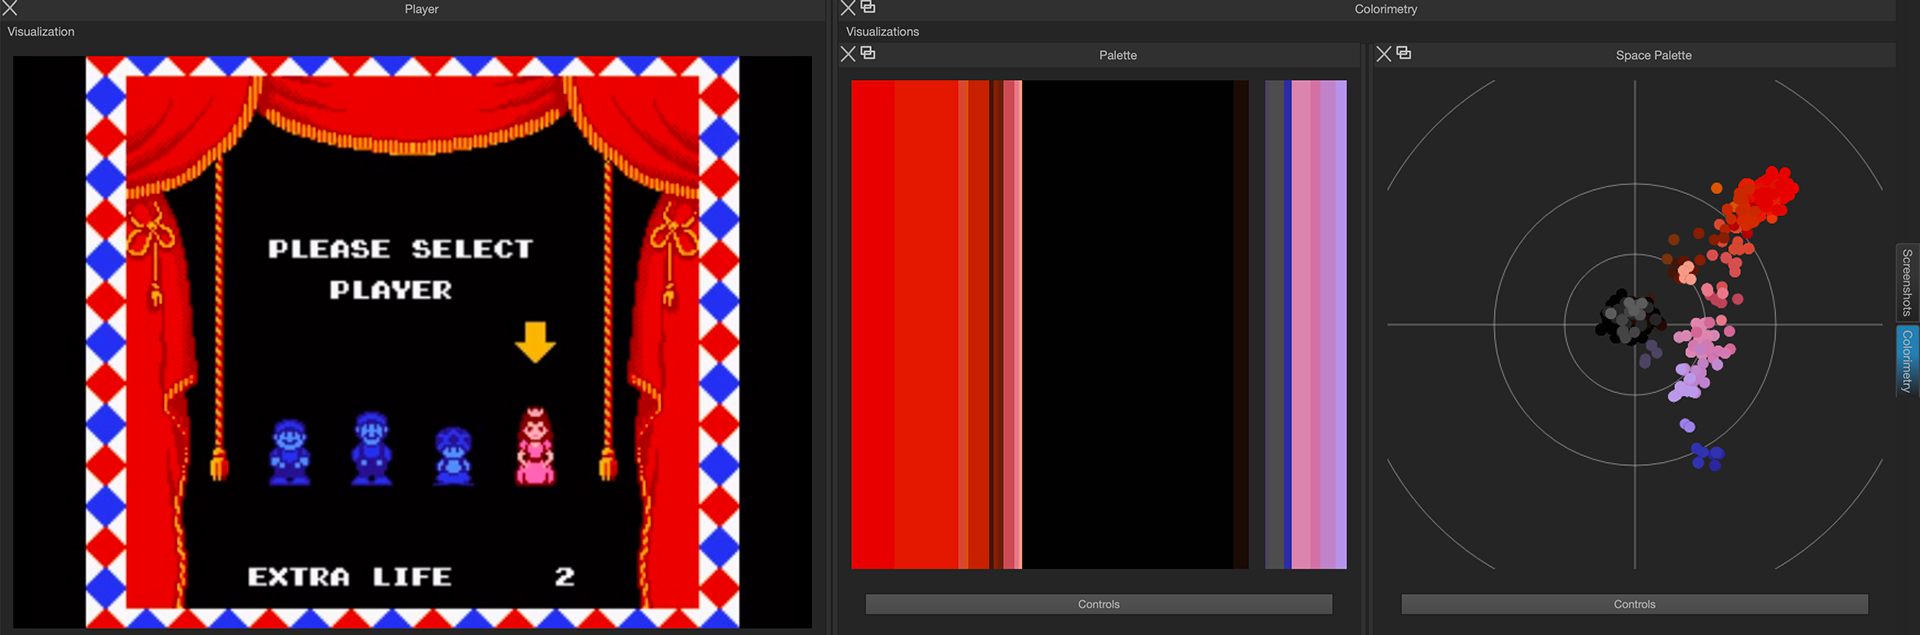This screenshot has width=1920, height=635.
Task: Click the Space Palette circular plot center
Action: point(1635,324)
